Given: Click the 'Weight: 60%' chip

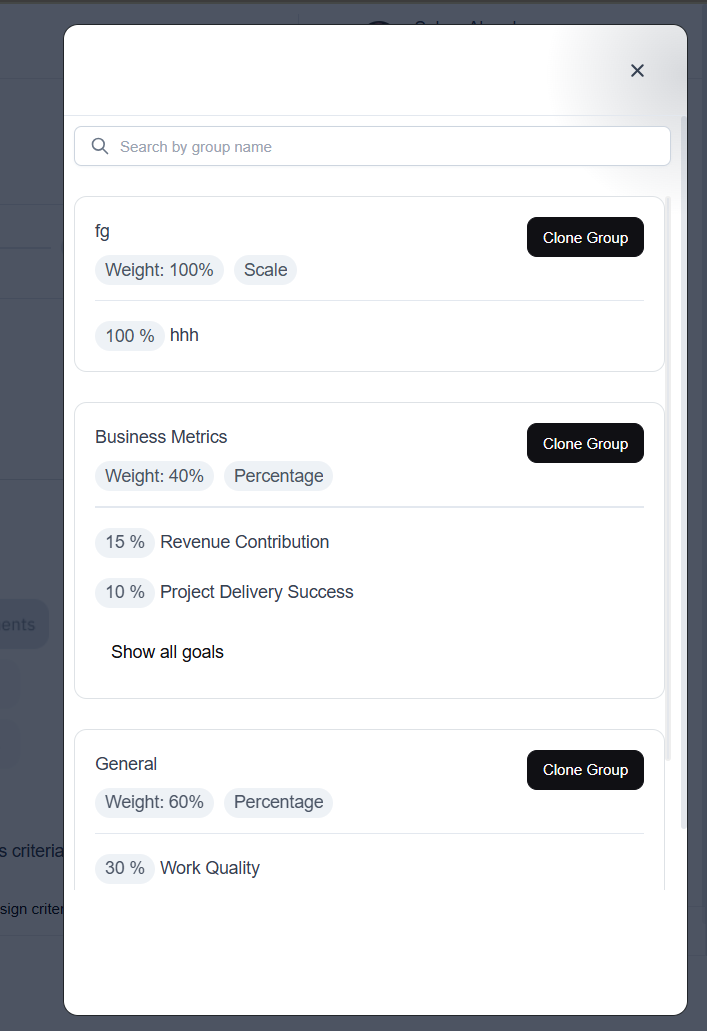Looking at the screenshot, I should tap(154, 802).
